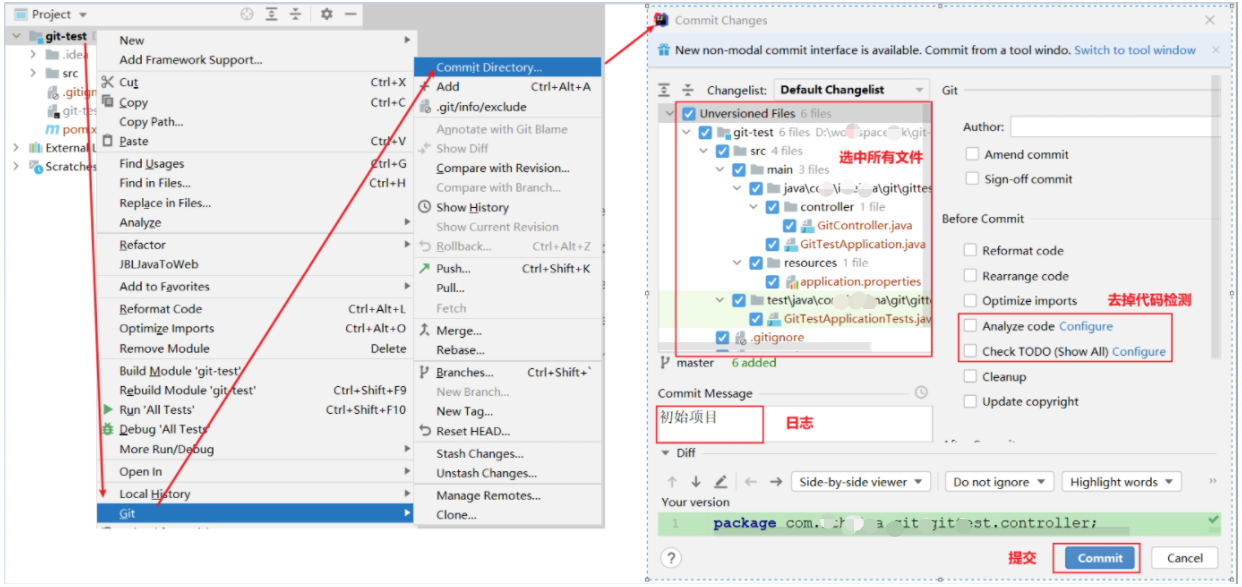Choose Local History menu item
The height and width of the screenshot is (587, 1242).
point(255,493)
